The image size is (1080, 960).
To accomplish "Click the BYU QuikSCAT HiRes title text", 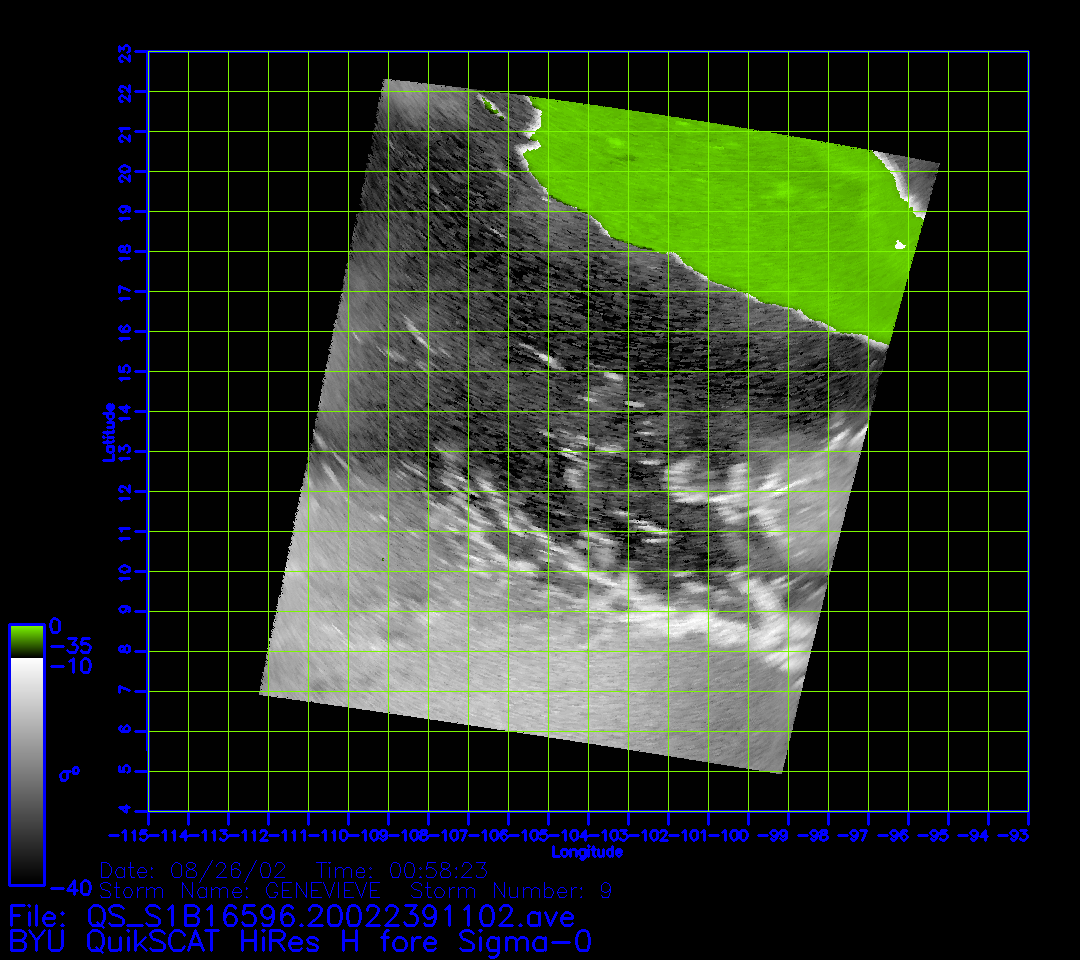I will click(x=300, y=942).
